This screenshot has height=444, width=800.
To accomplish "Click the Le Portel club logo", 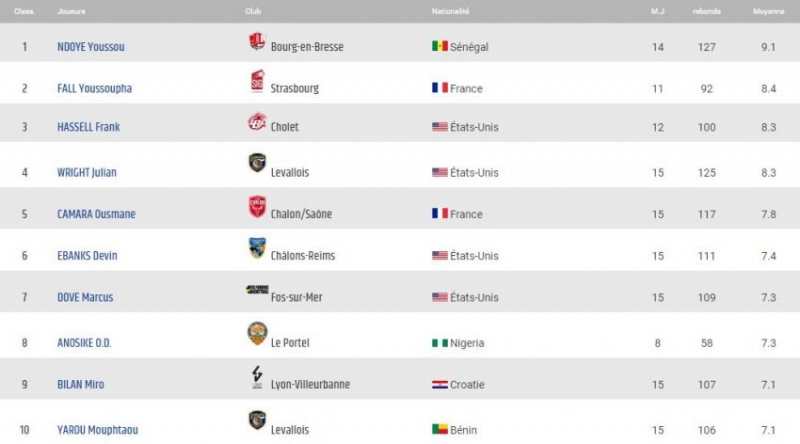I will 257,334.
